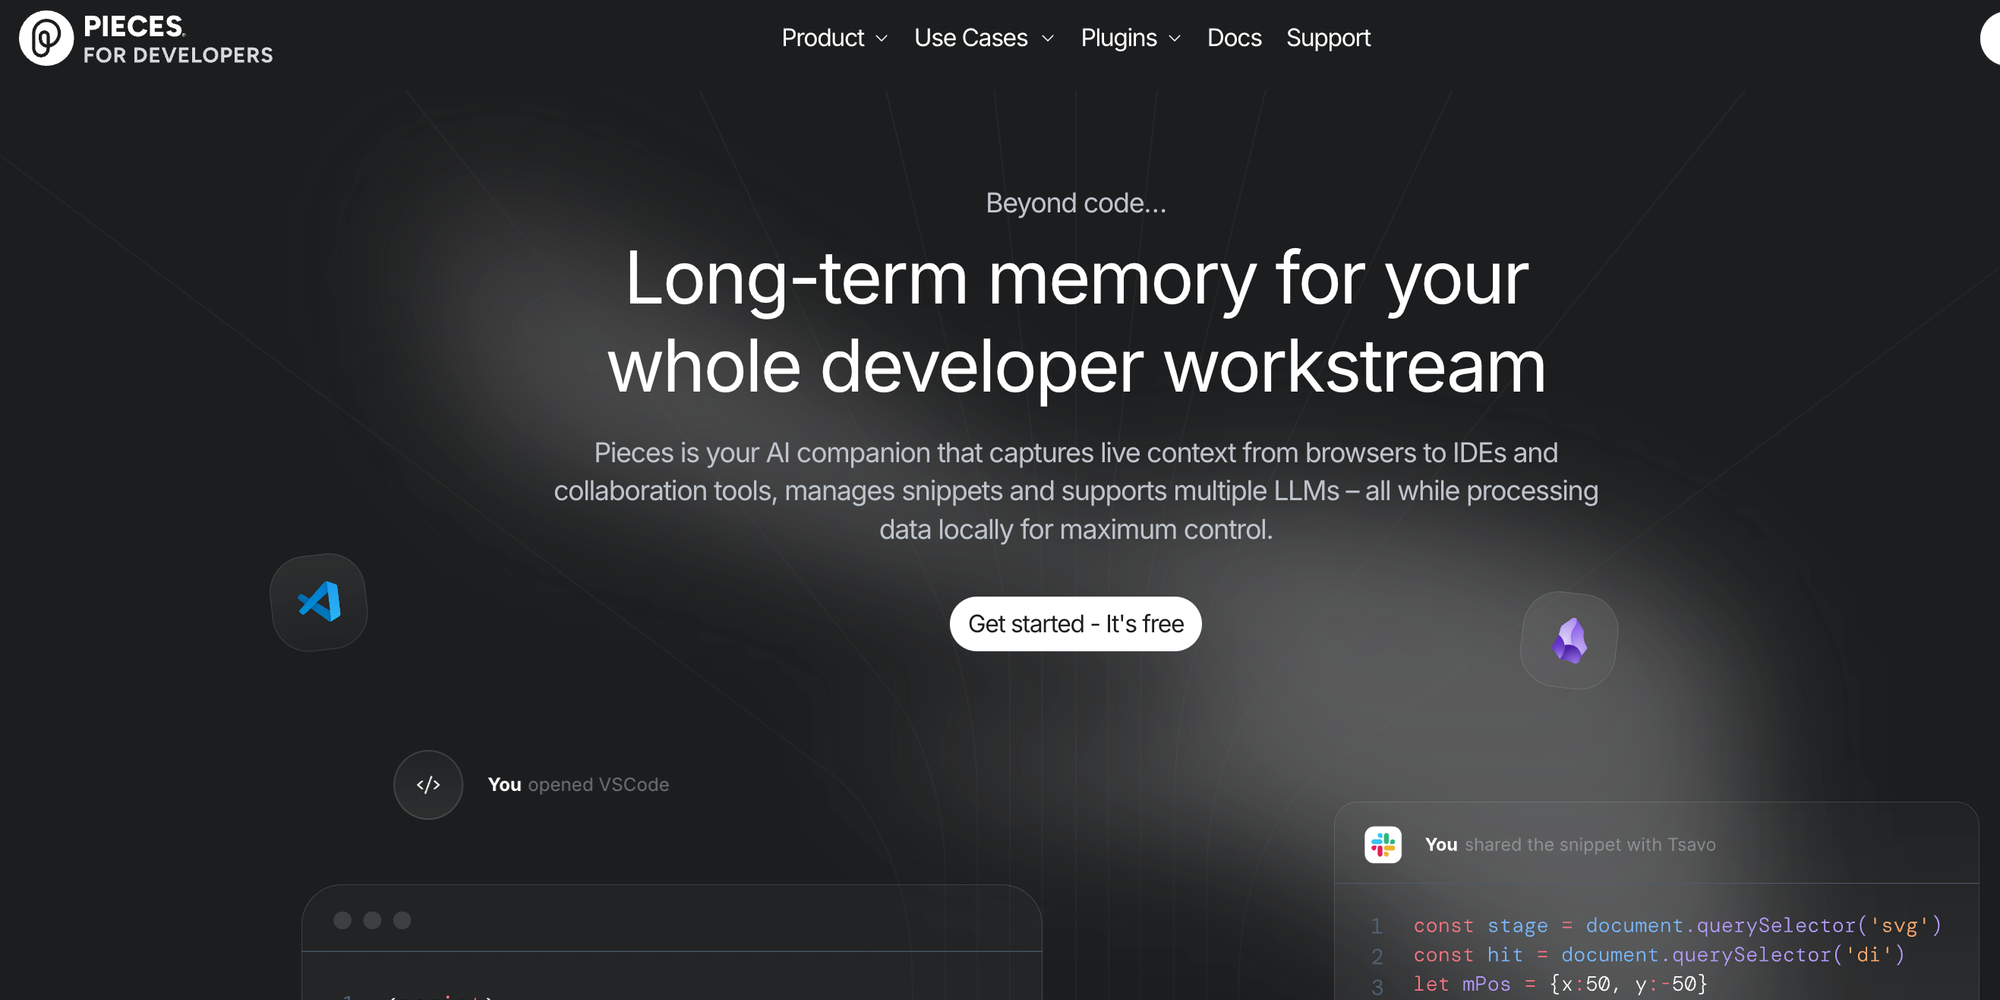Click "You shared the snippet with Tsavo" text
The height and width of the screenshot is (1000, 2000).
[1570, 845]
